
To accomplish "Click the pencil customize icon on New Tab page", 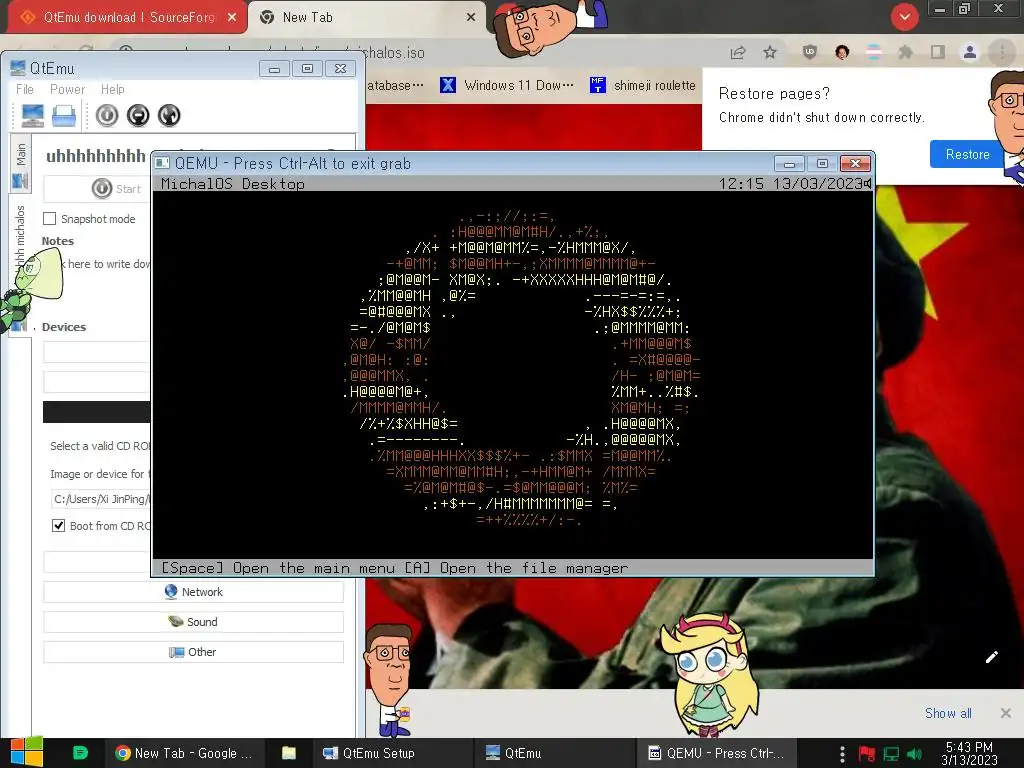I will [x=991, y=657].
